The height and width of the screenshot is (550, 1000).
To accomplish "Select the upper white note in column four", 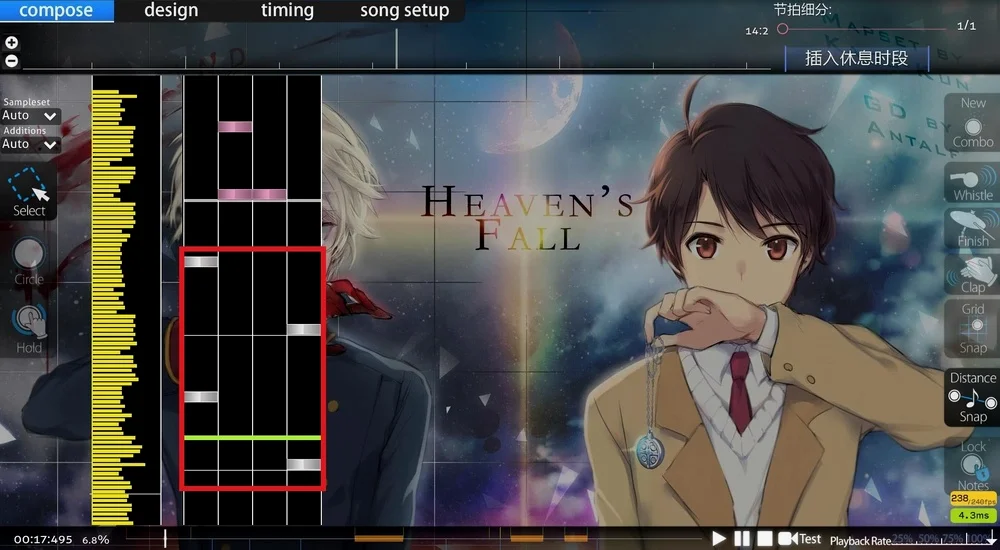I will [x=304, y=329].
